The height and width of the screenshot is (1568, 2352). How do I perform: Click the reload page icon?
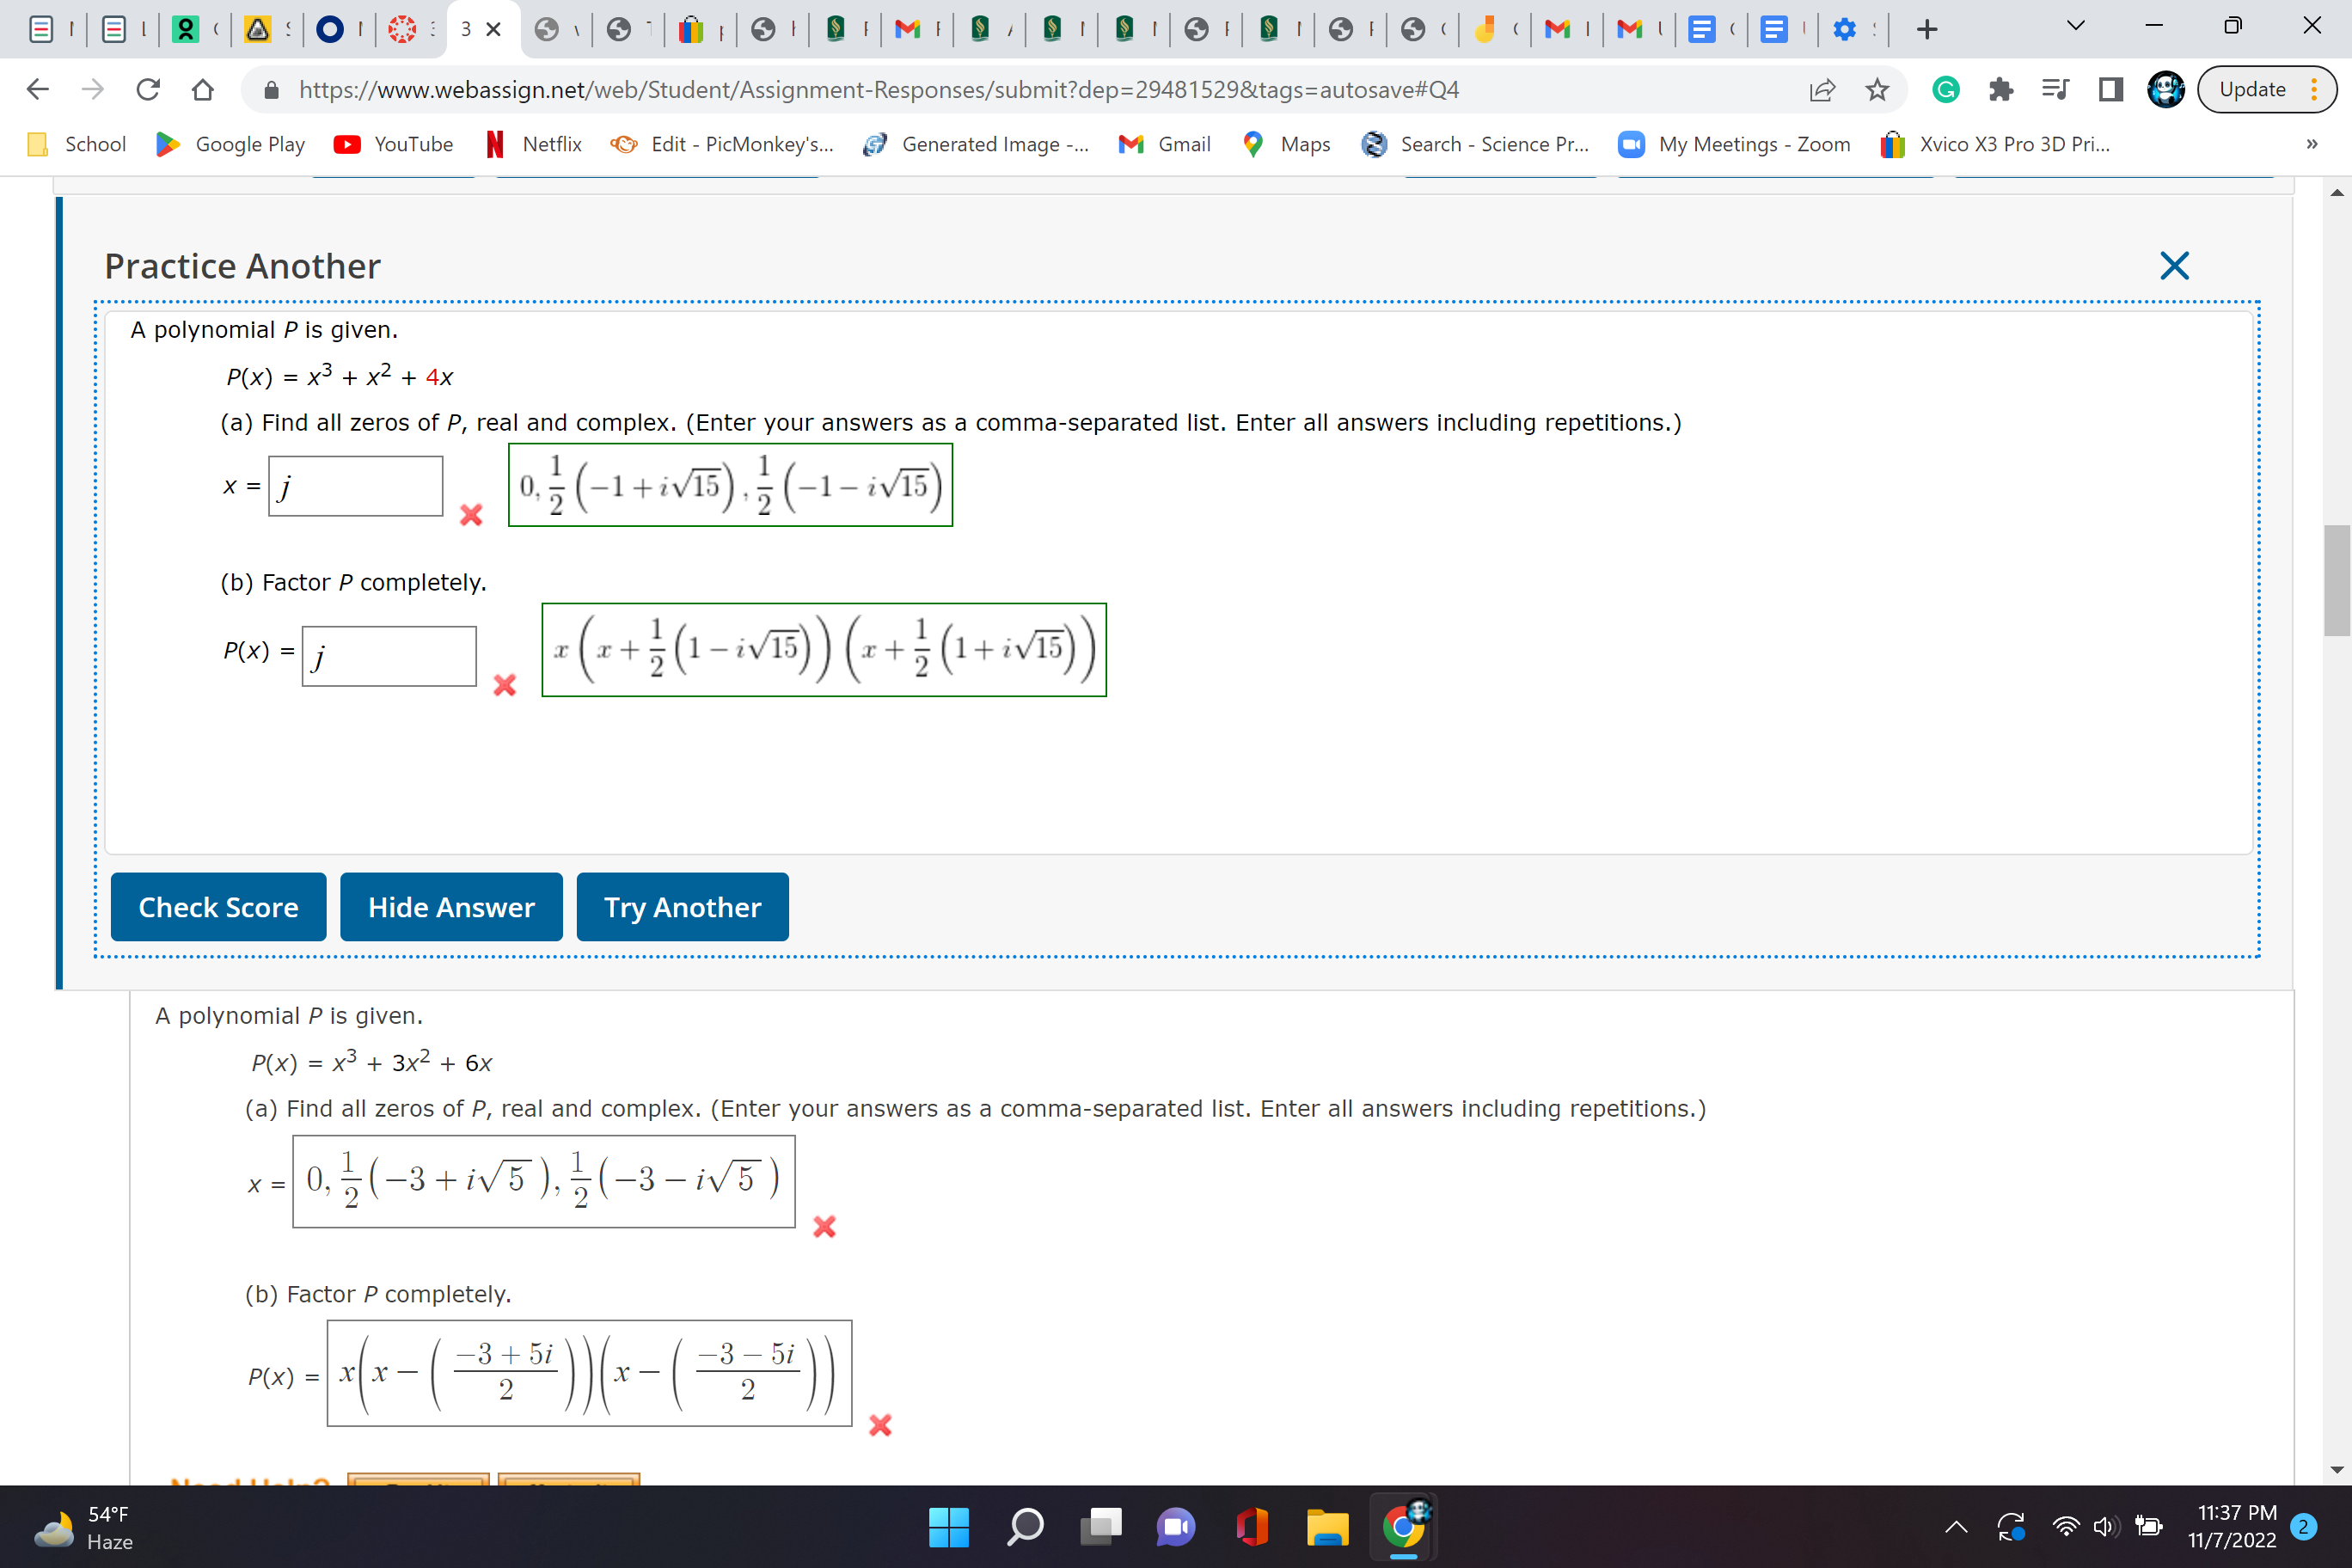click(x=148, y=89)
